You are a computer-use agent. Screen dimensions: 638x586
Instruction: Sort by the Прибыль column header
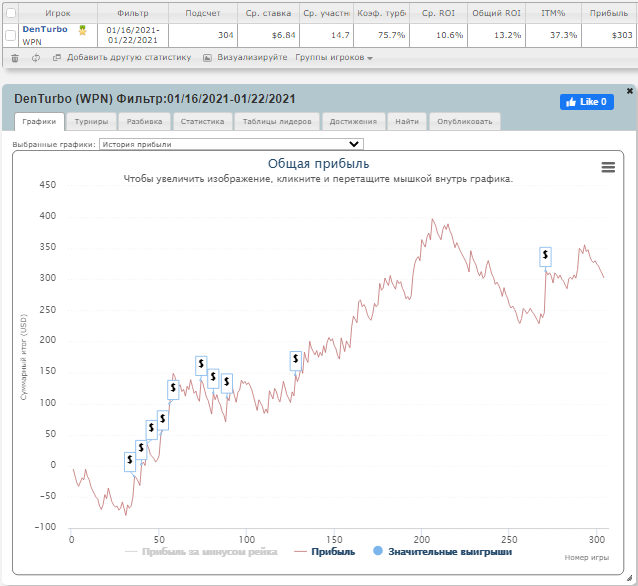609,13
